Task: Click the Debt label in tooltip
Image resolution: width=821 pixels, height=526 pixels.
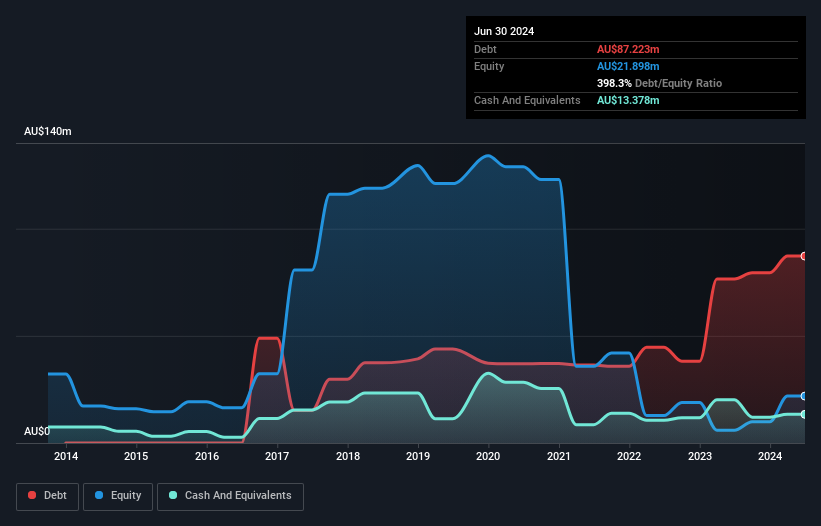Action: pyautogui.click(x=485, y=49)
